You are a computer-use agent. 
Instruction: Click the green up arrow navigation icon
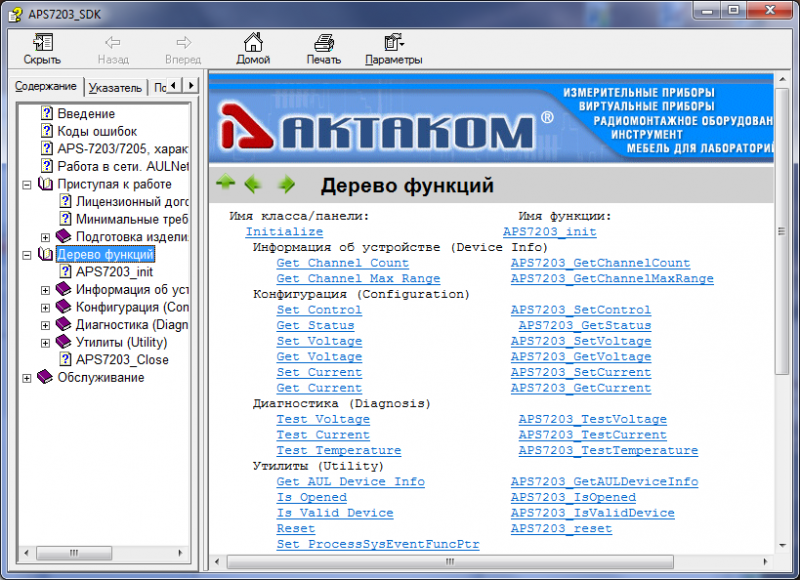click(226, 182)
